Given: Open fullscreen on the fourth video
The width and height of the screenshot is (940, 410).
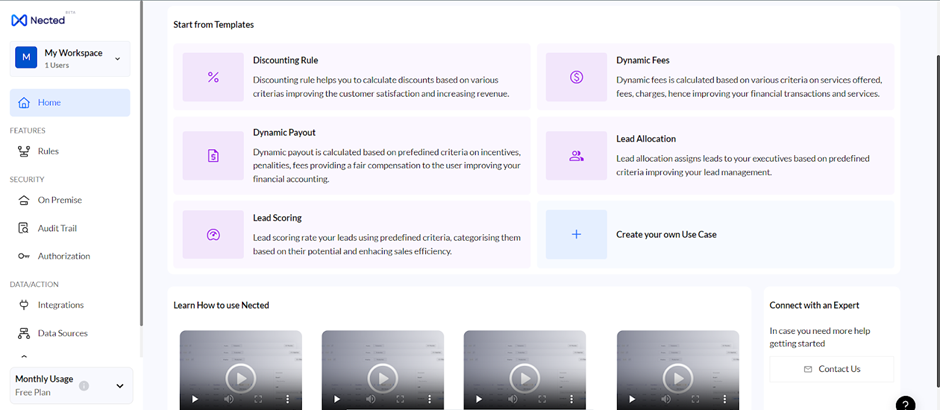Looking at the screenshot, I should click(695, 399).
